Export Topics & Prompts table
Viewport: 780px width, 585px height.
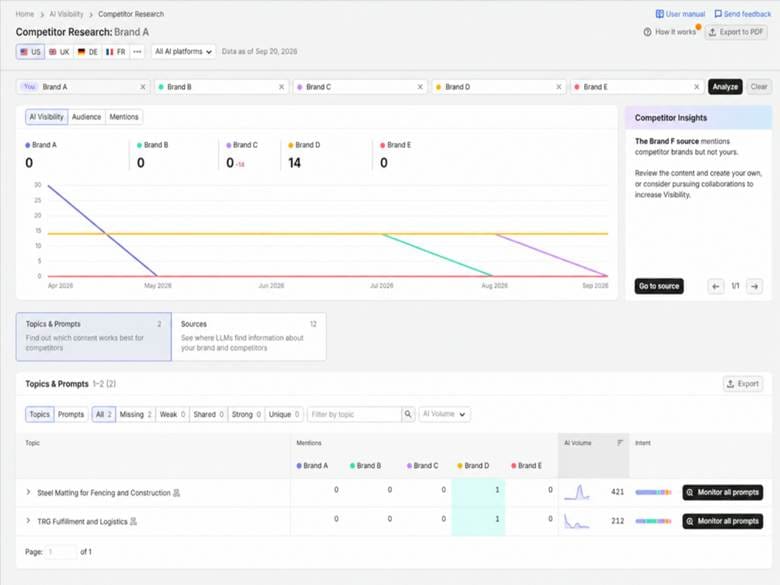[743, 384]
